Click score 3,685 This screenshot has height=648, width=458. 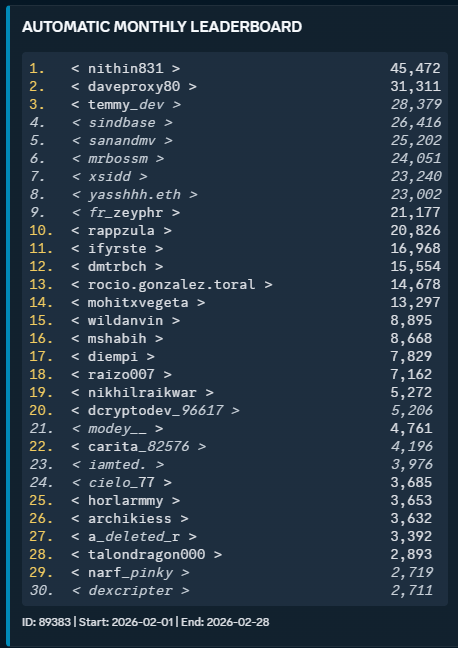pos(411,483)
